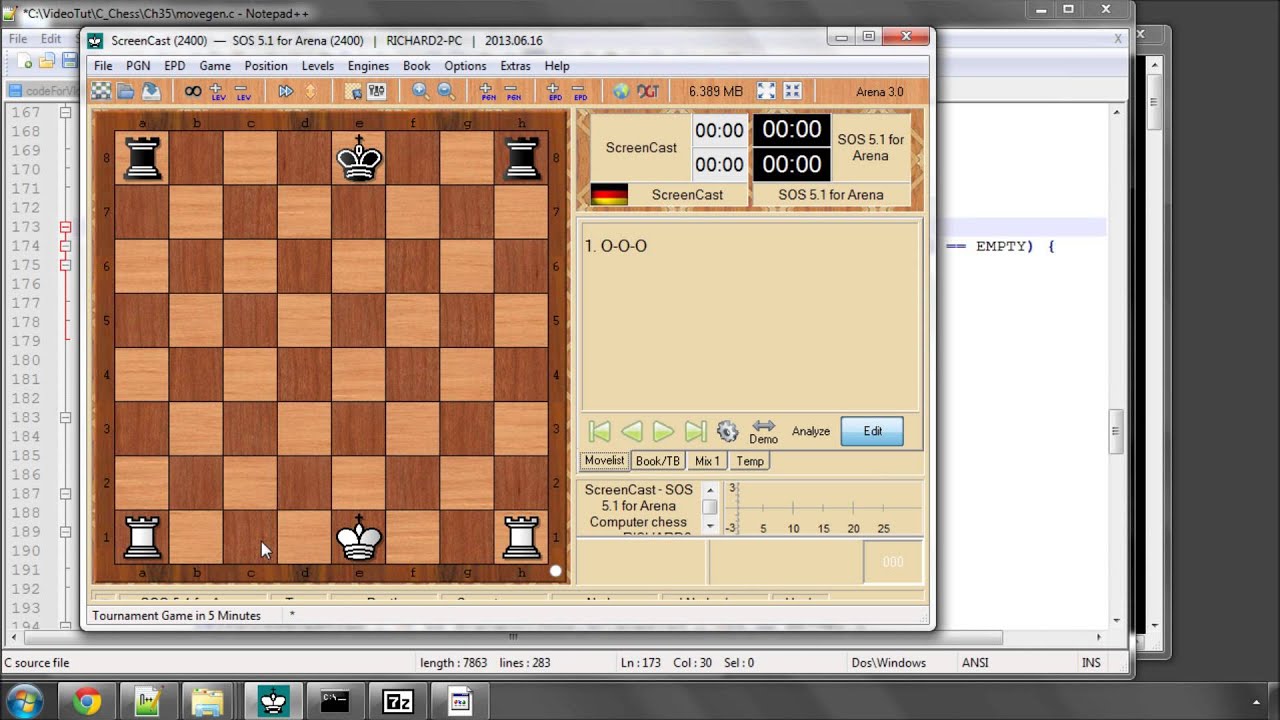This screenshot has width=1280, height=720.
Task: Open 7-Zip from the Windows taskbar
Action: [398, 702]
